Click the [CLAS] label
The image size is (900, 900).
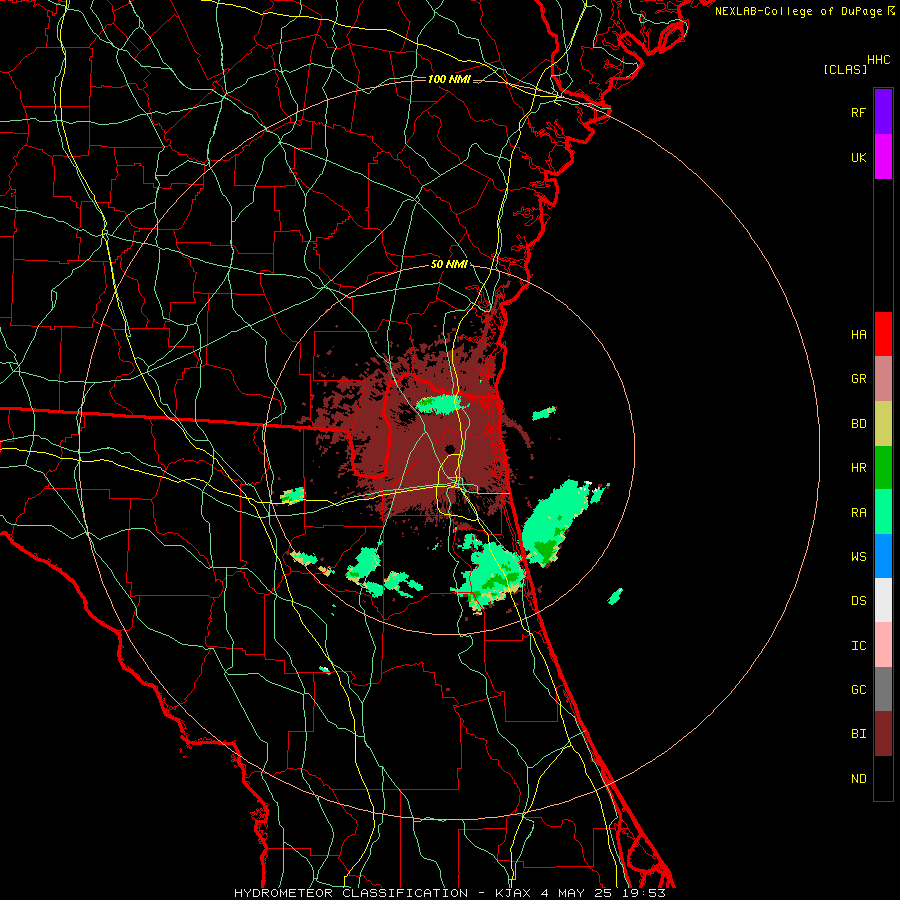[x=845, y=69]
